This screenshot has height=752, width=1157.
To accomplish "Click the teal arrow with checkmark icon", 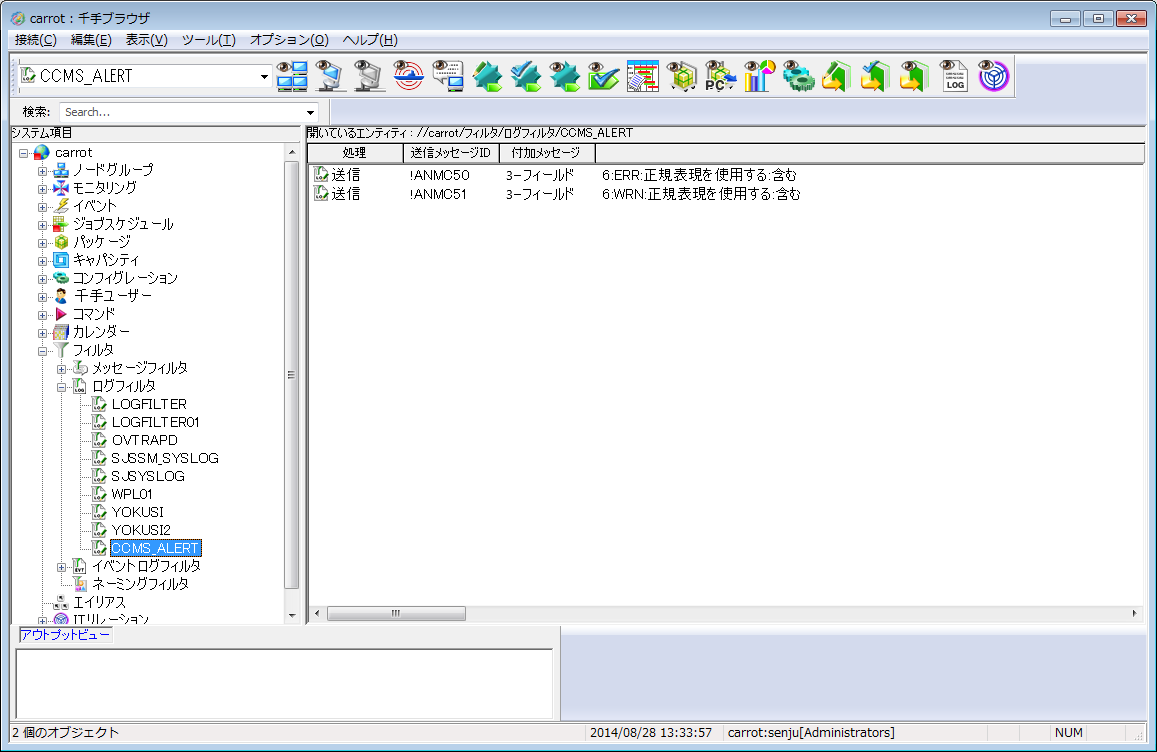I will [526, 76].
